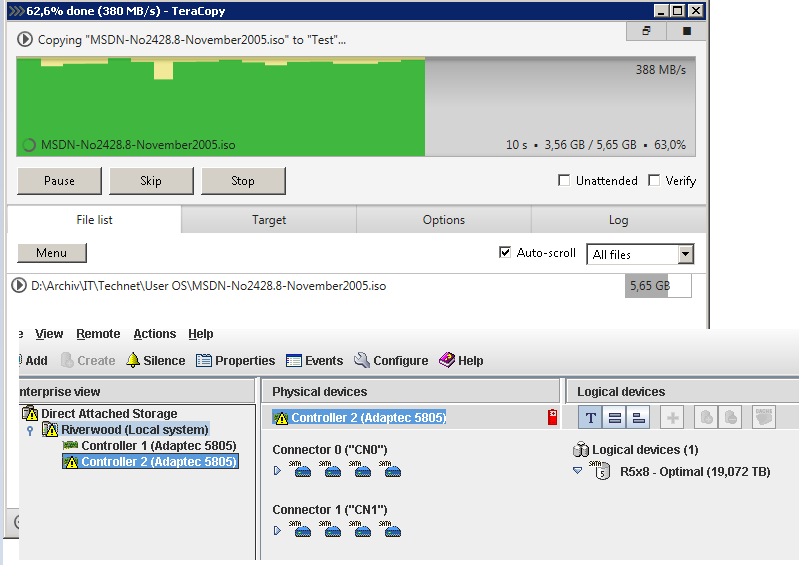
Task: Enable the Verify checkbox
Action: click(x=654, y=181)
